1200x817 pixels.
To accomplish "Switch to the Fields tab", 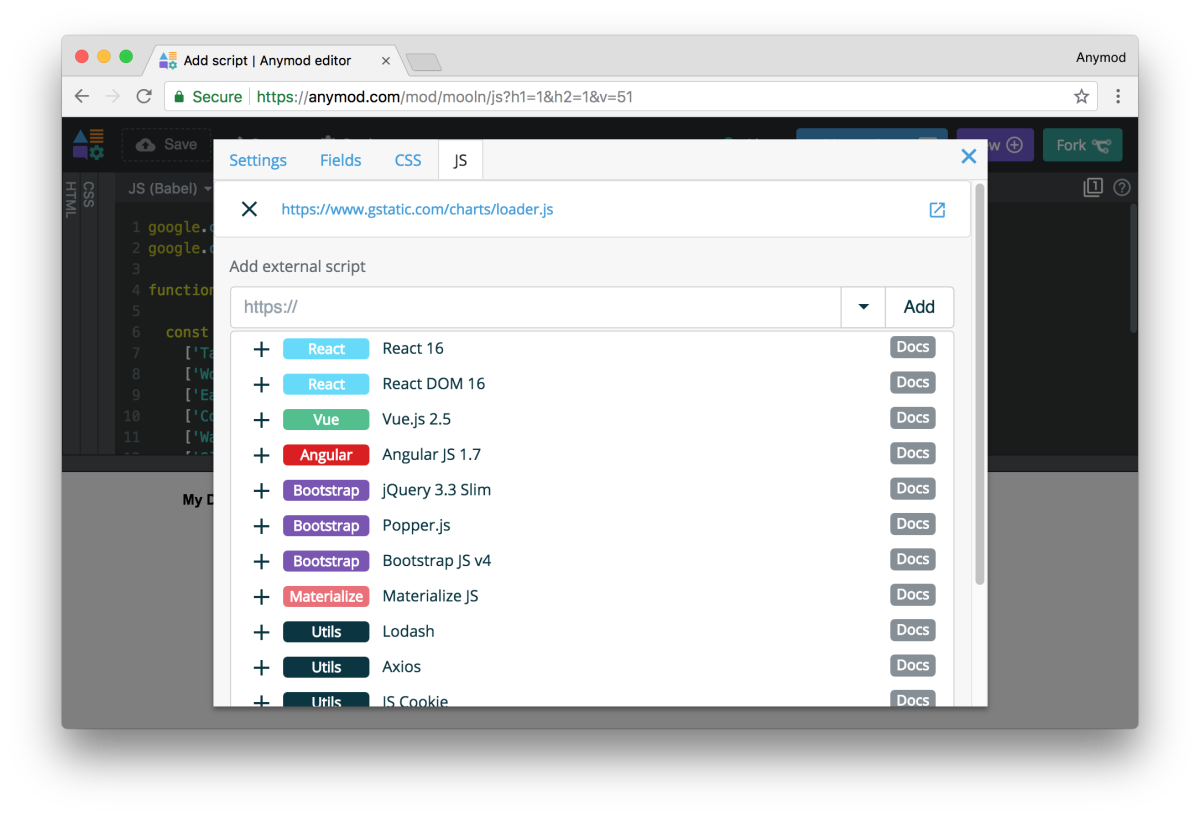I will click(x=341, y=160).
